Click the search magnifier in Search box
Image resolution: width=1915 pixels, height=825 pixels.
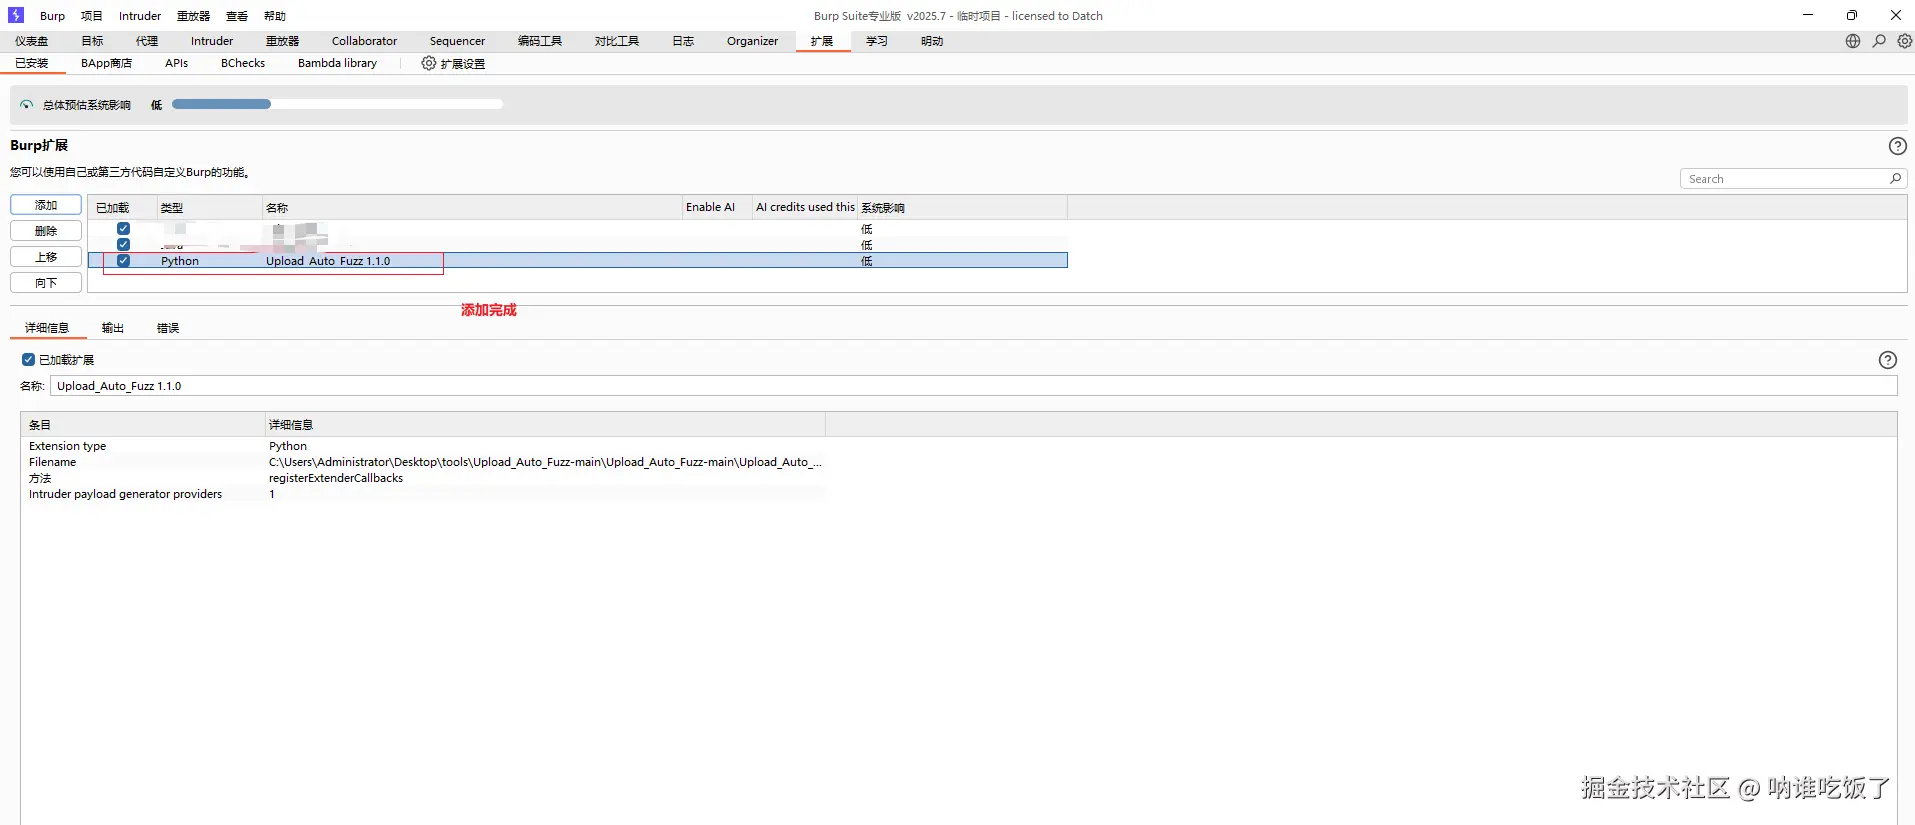click(x=1895, y=179)
